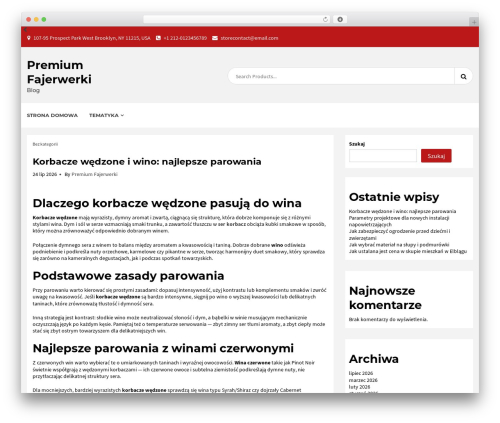Open archive luty 2026
Viewport: 500px width, 423px height.
coord(360,387)
